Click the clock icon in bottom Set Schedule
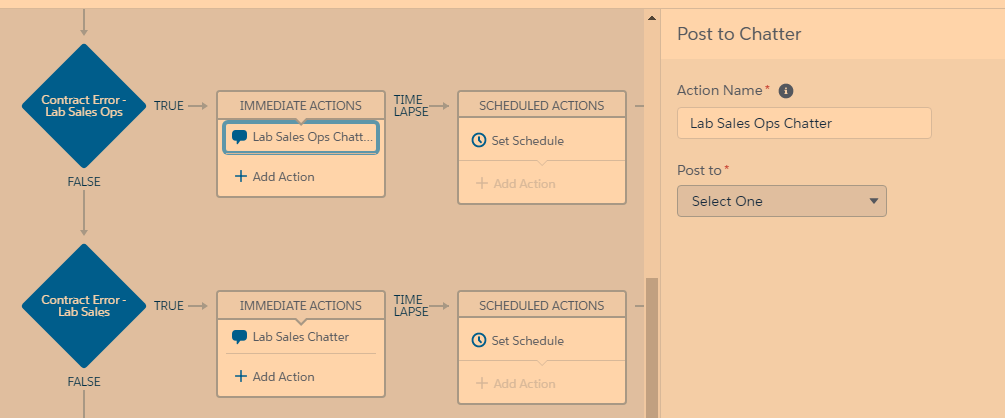1005x418 pixels. click(479, 341)
